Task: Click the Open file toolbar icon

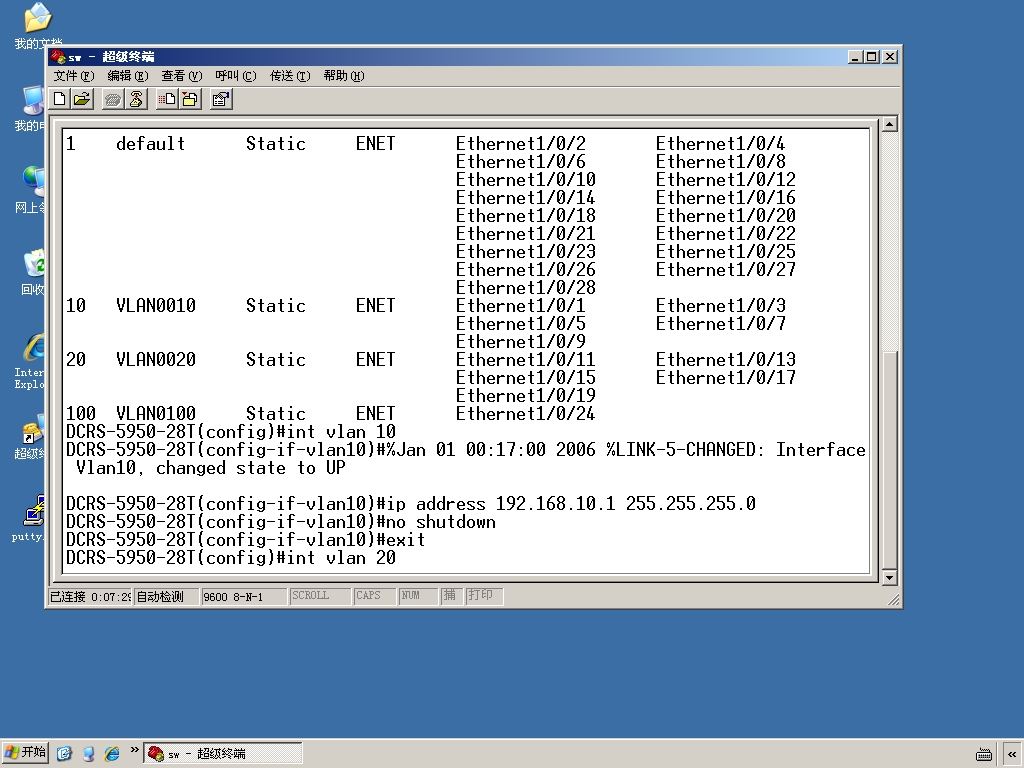Action: click(82, 99)
